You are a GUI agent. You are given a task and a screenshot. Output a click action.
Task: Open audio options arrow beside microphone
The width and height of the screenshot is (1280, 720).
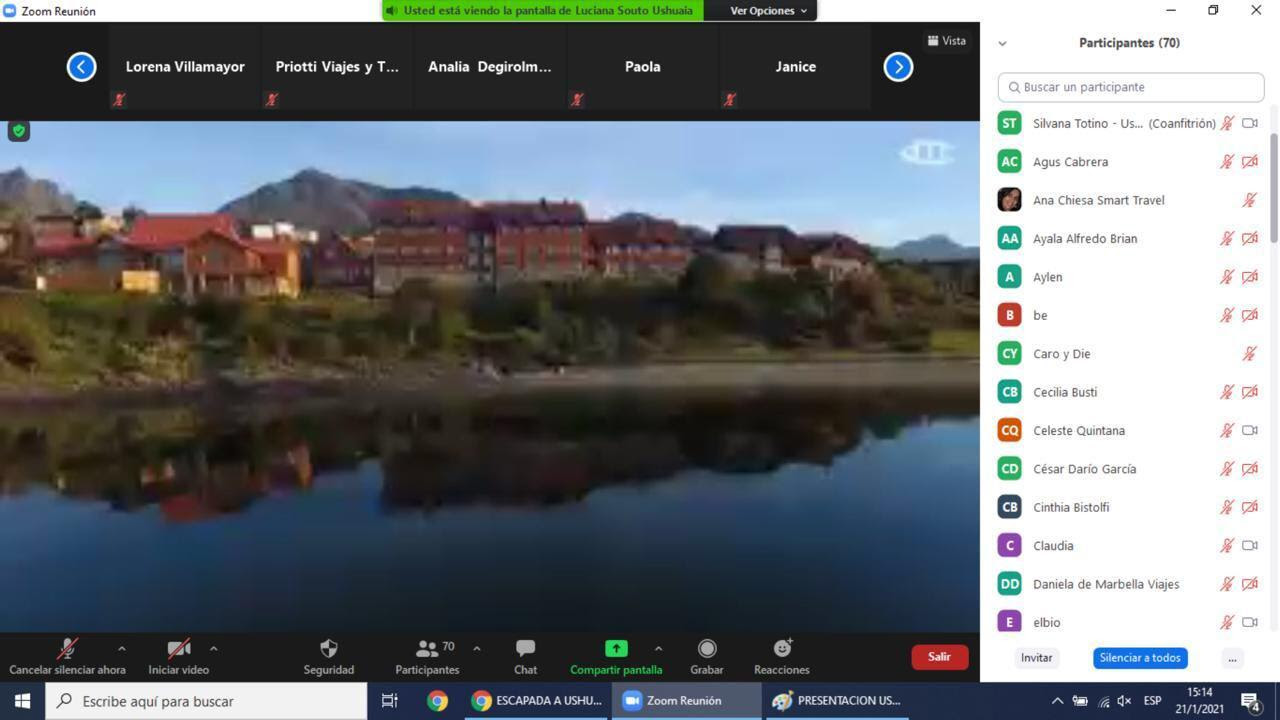tap(122, 648)
